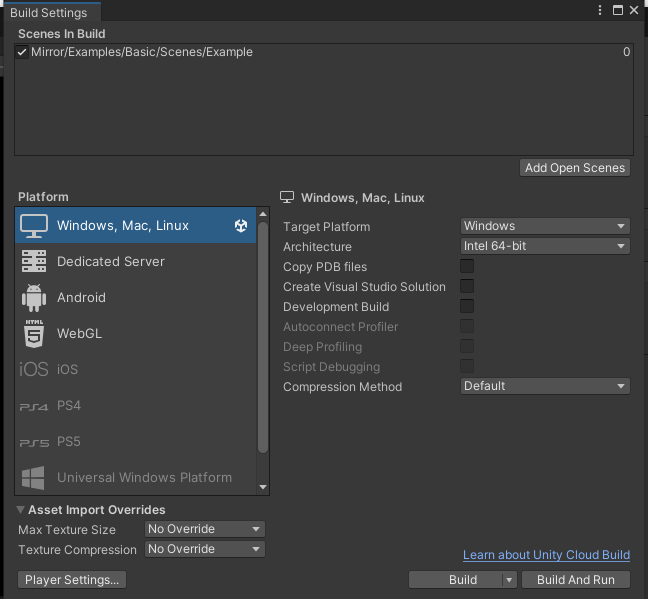Viewport: 648px width, 599px height.
Task: Click the iOS platform icon
Action: pyautogui.click(x=34, y=369)
